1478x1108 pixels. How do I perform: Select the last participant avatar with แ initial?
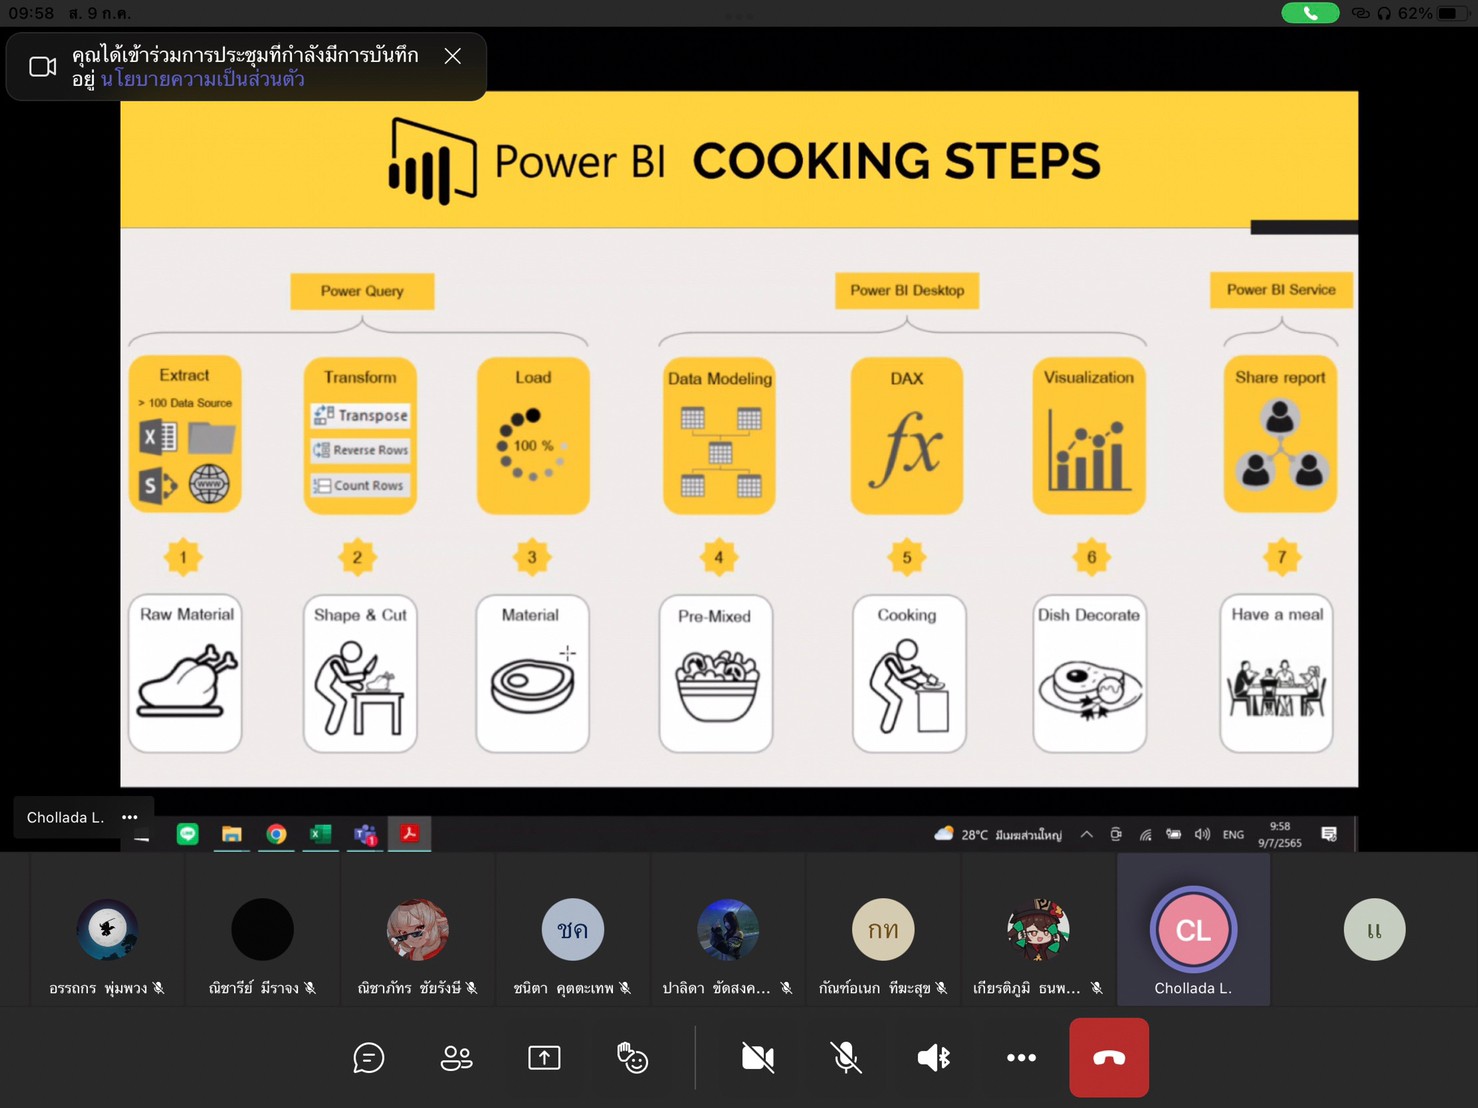[x=1374, y=929]
